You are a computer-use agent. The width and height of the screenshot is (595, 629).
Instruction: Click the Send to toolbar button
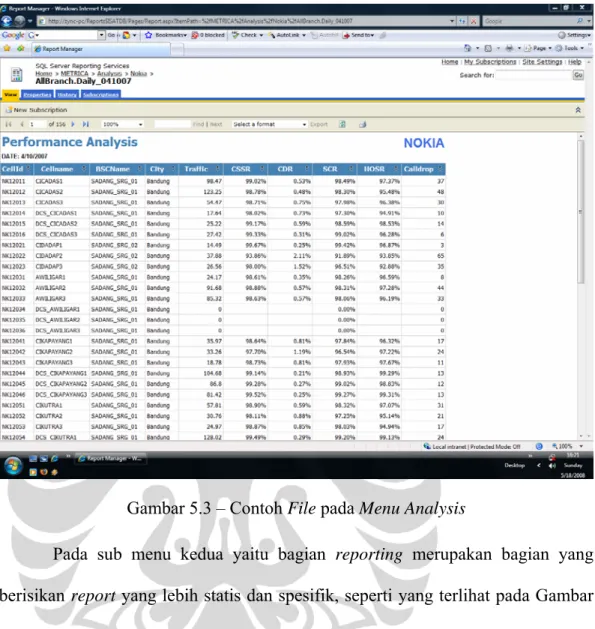[359, 35]
